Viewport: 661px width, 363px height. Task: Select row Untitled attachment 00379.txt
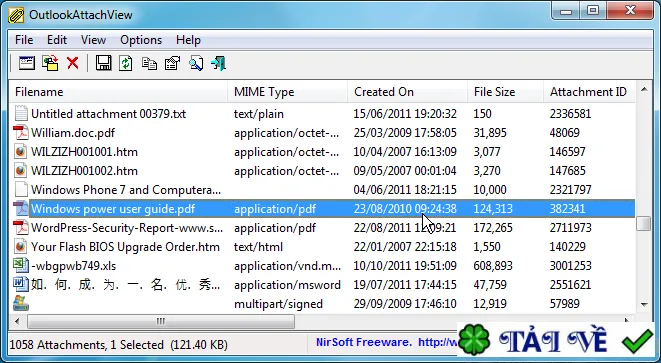(x=322, y=114)
